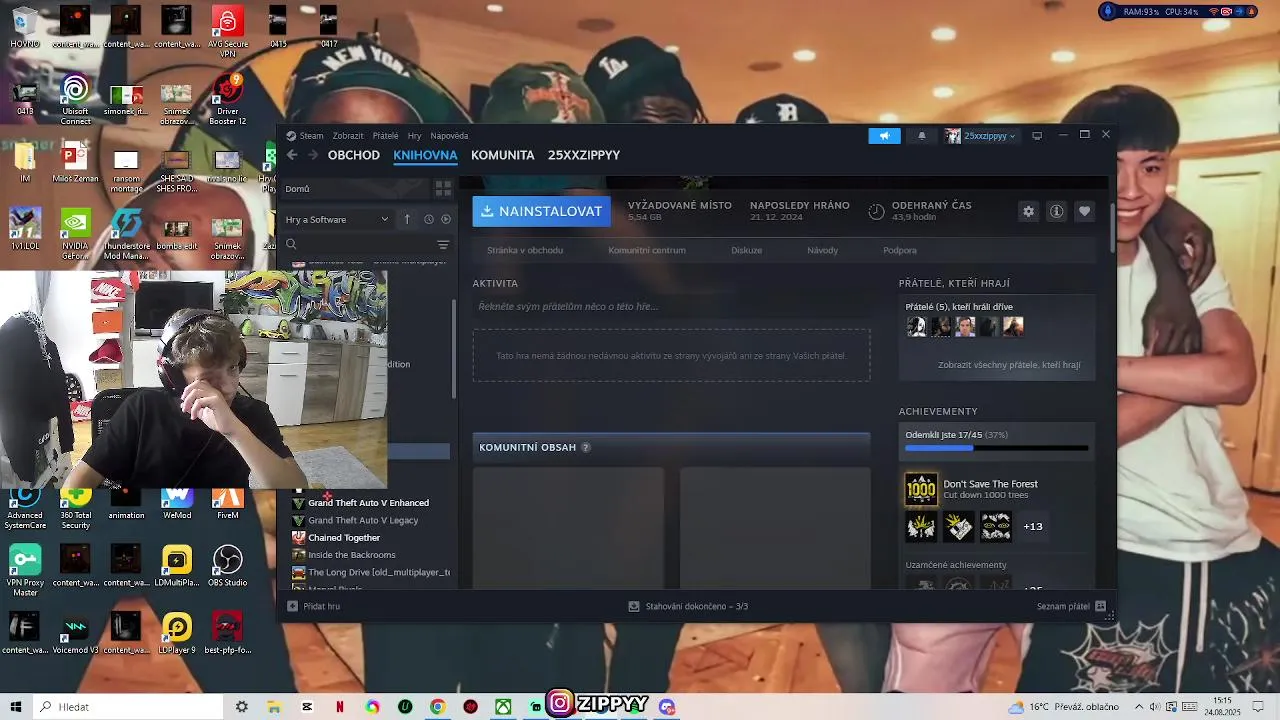
Task: Switch library to grid collections view icon
Action: (x=443, y=188)
